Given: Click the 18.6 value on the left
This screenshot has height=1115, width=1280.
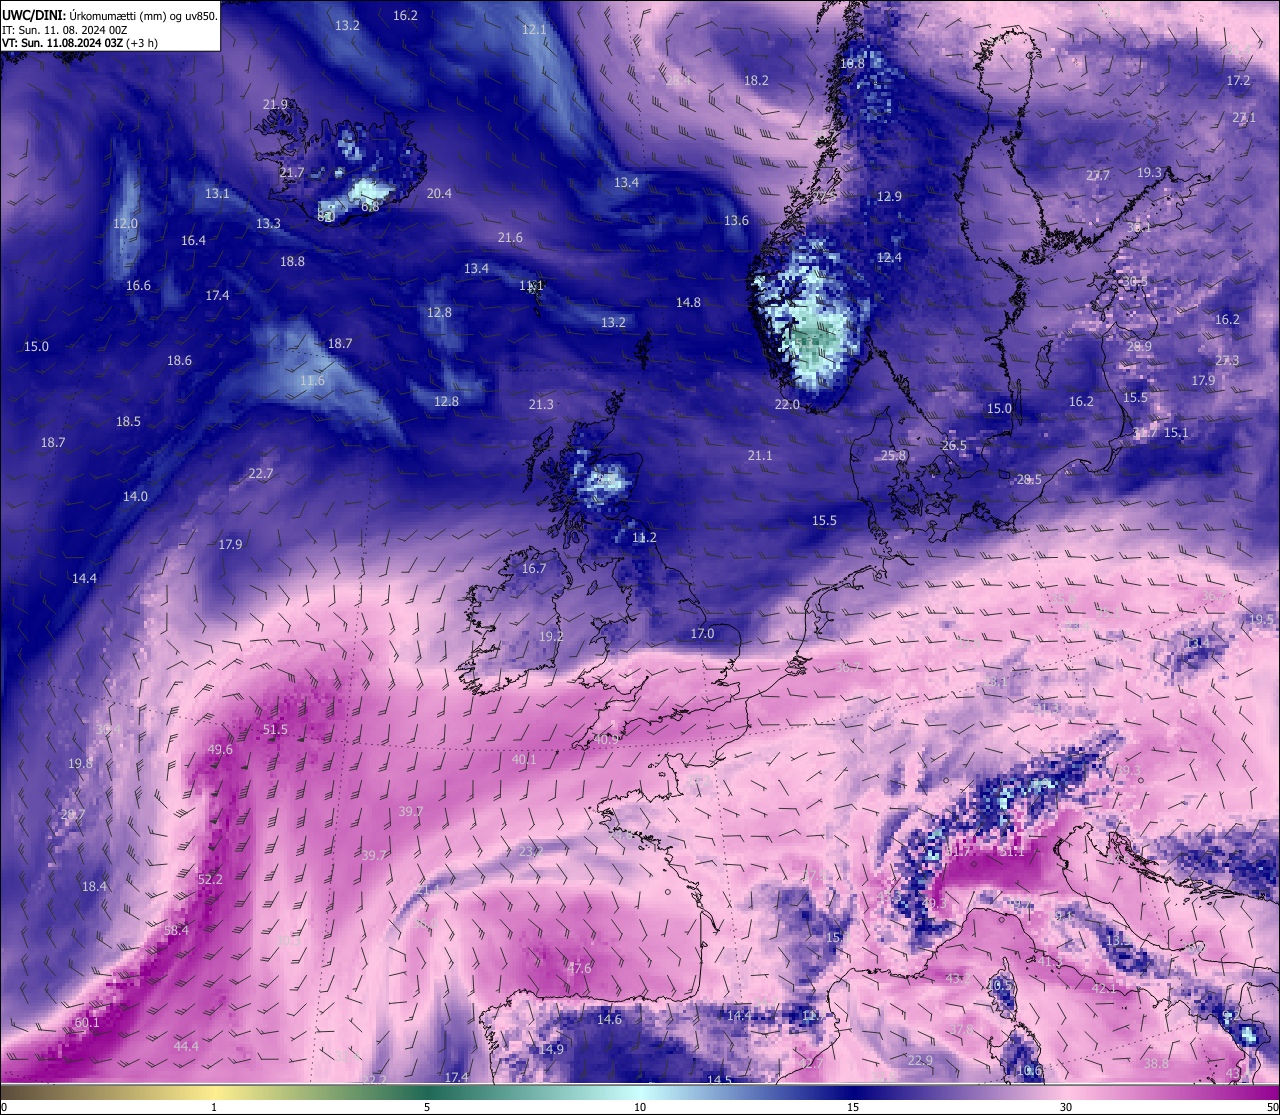Looking at the screenshot, I should (179, 360).
